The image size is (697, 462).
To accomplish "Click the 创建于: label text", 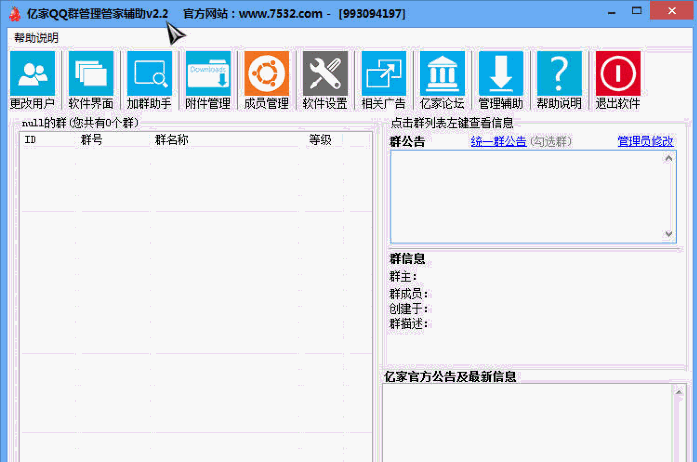I will [x=409, y=309].
